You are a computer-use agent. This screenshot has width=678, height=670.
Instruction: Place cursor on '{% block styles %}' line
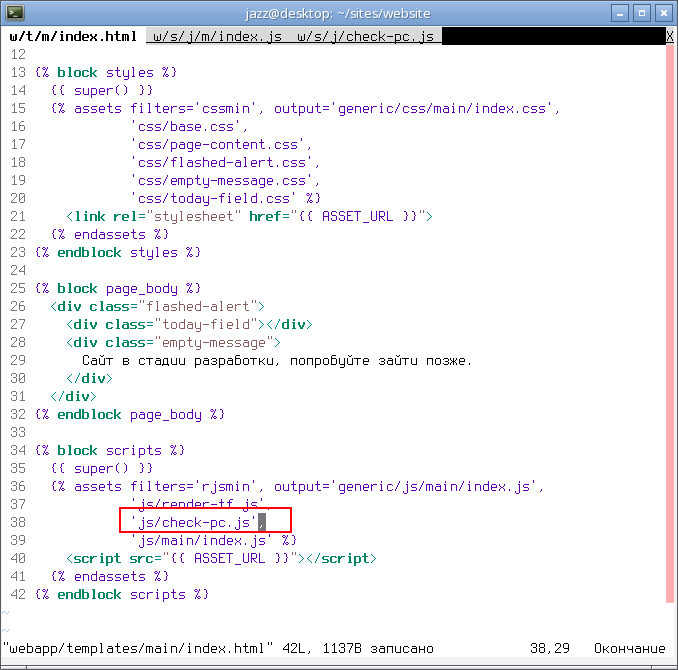106,72
